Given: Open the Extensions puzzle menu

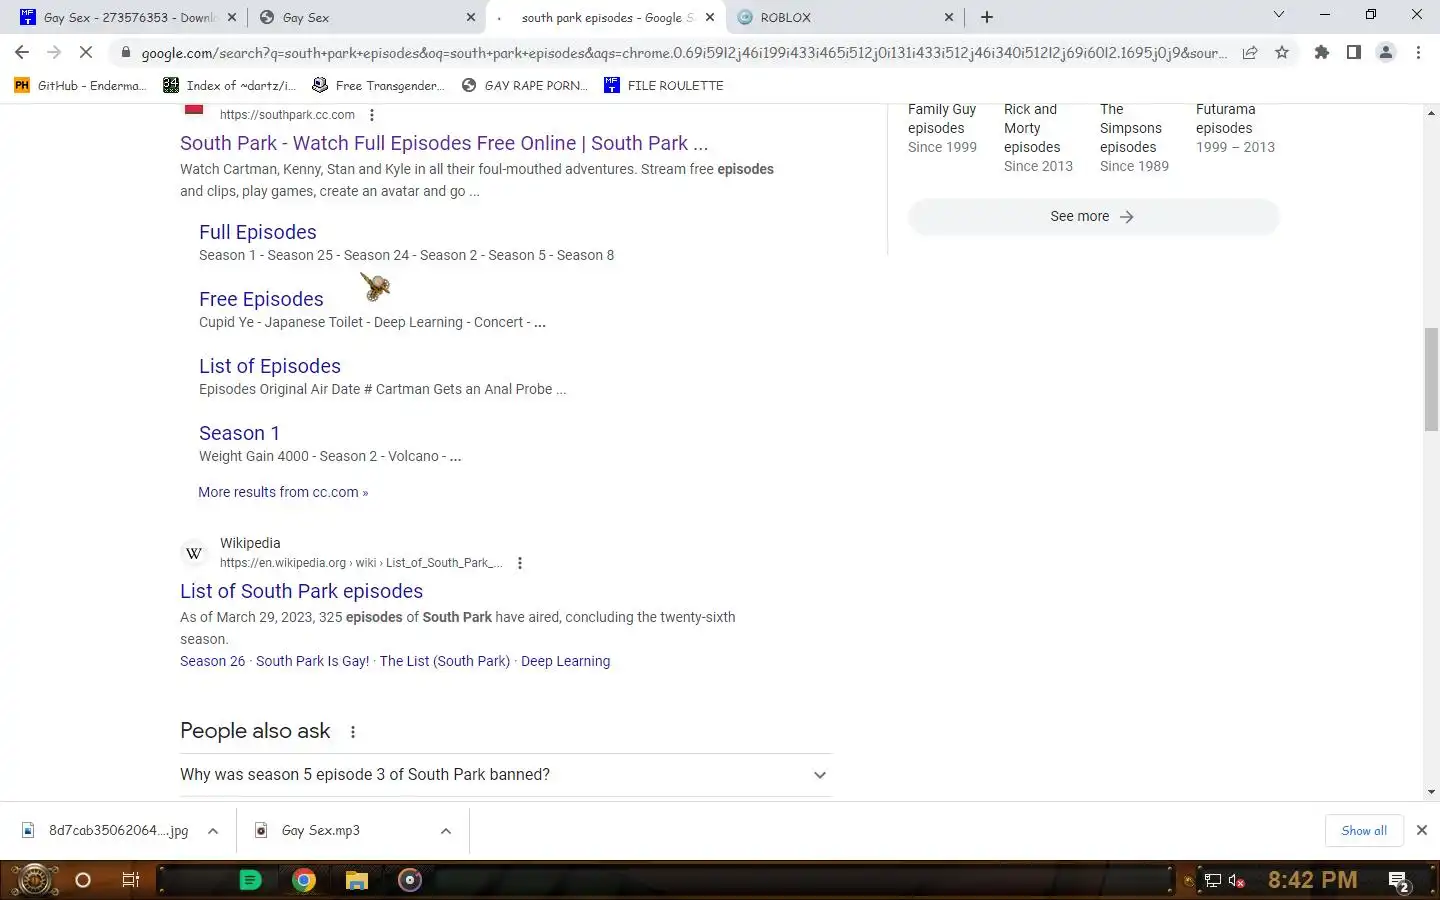Looking at the screenshot, I should click(x=1322, y=52).
